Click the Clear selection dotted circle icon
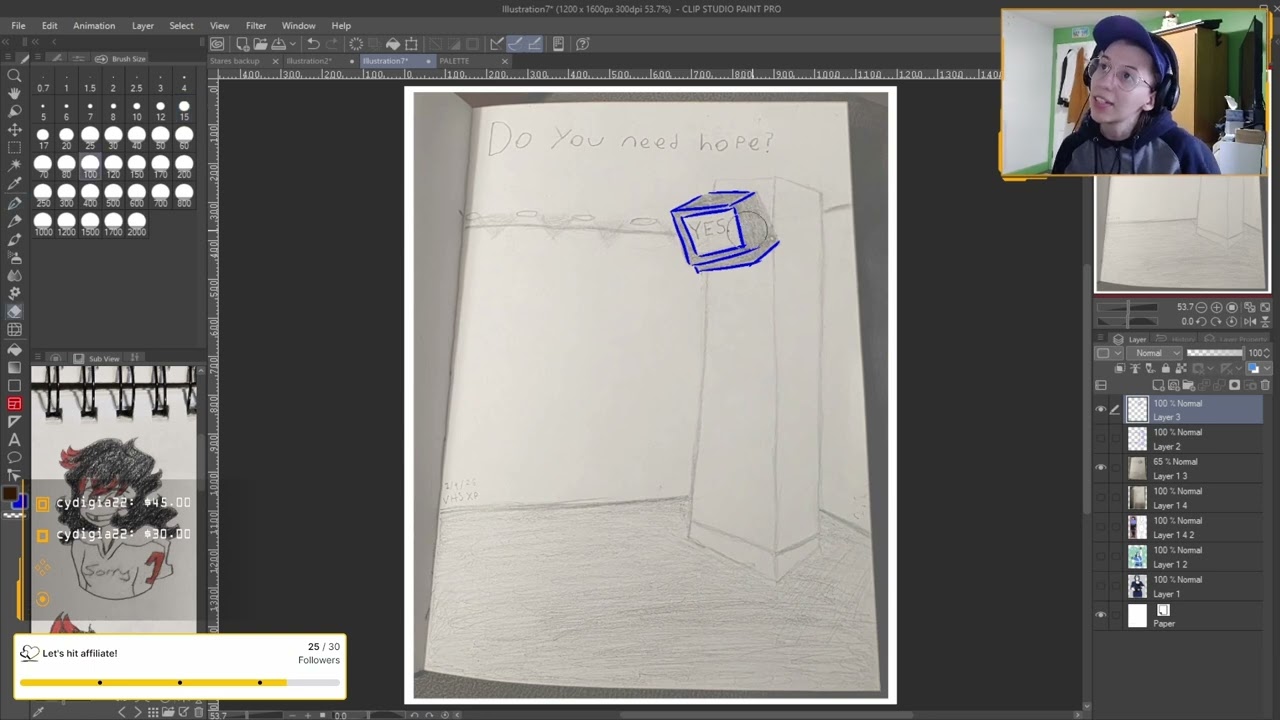The height and width of the screenshot is (720, 1280). click(355, 44)
